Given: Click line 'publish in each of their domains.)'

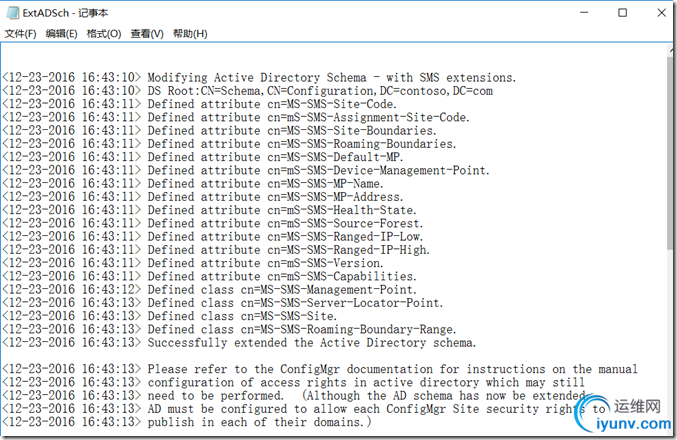Looking at the screenshot, I should 259,422.
